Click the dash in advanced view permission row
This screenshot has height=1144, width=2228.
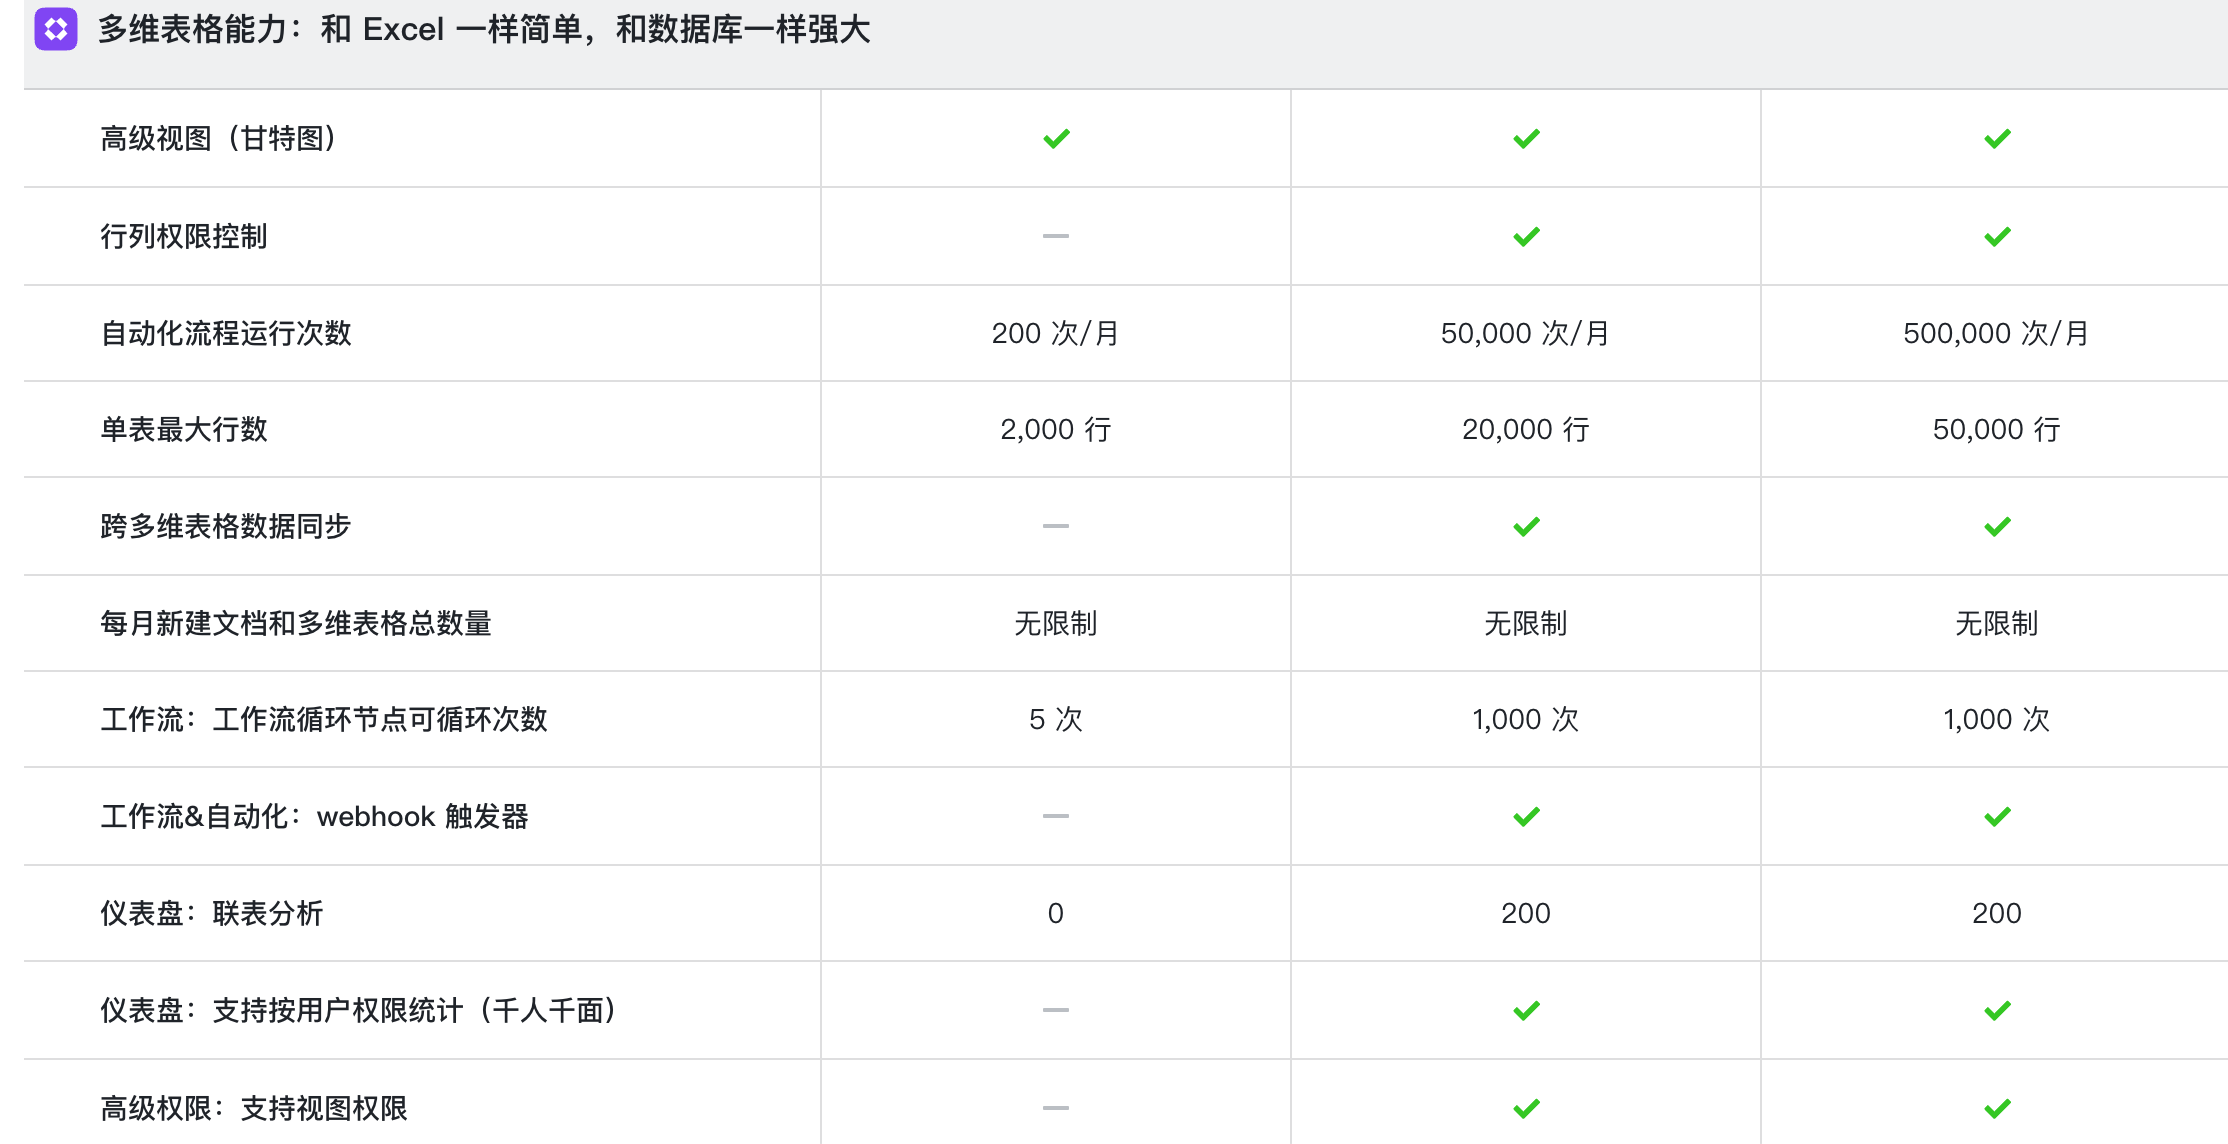[x=1056, y=1108]
